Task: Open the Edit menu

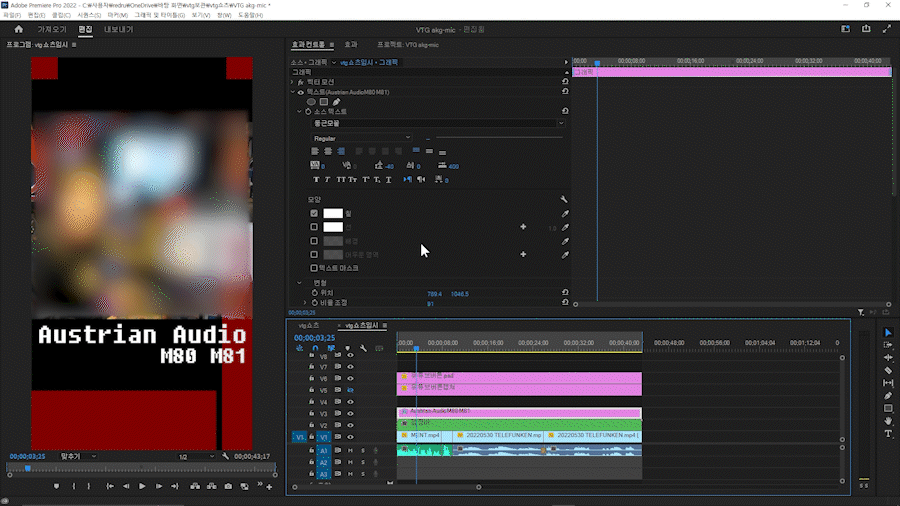Action: click(x=36, y=15)
